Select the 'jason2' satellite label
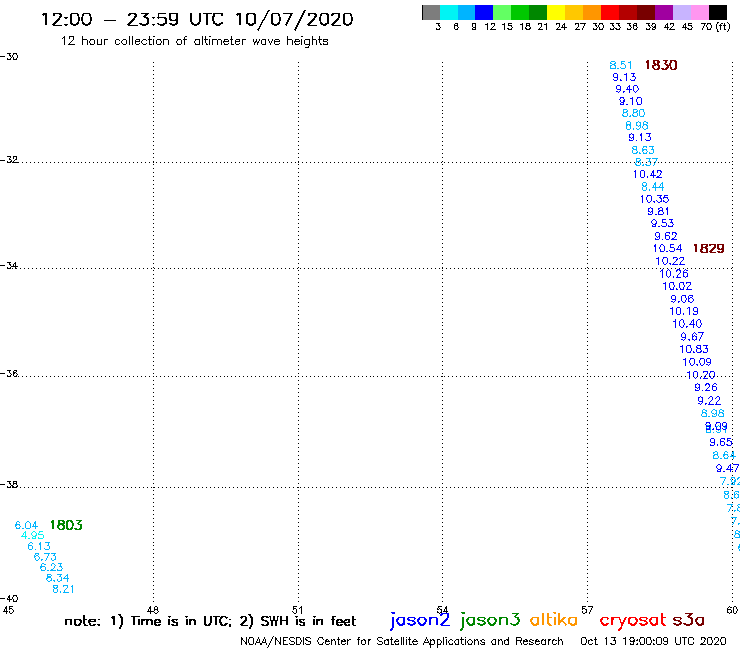 tap(420, 620)
